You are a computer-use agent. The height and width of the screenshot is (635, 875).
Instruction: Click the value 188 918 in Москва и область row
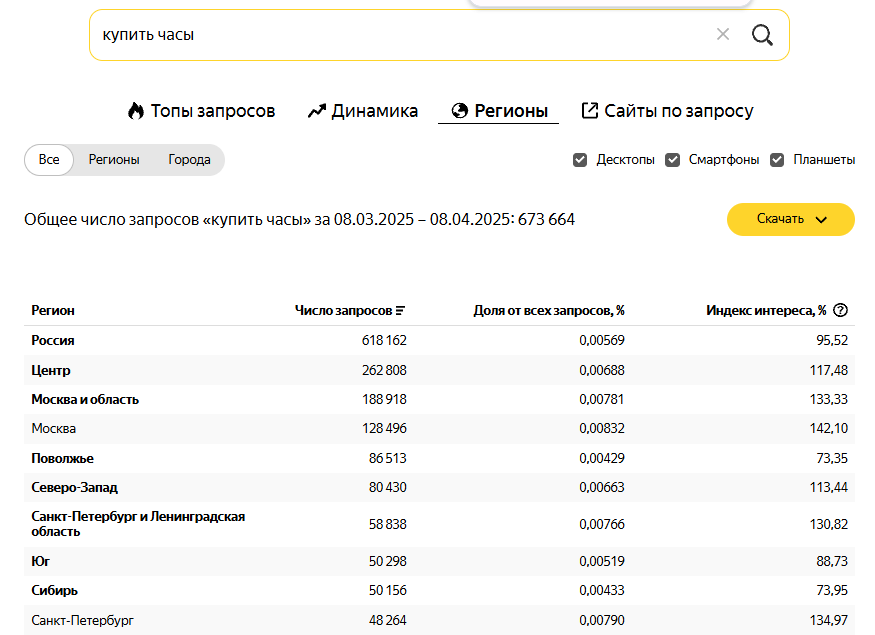coord(384,400)
